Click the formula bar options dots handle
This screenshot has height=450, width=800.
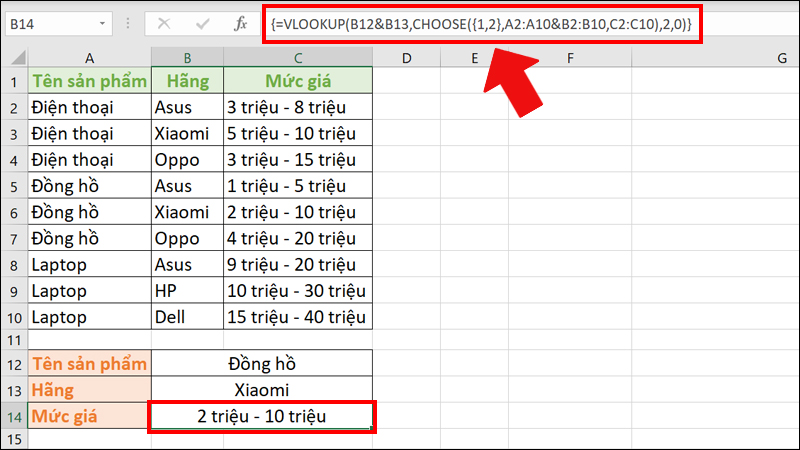click(128, 23)
